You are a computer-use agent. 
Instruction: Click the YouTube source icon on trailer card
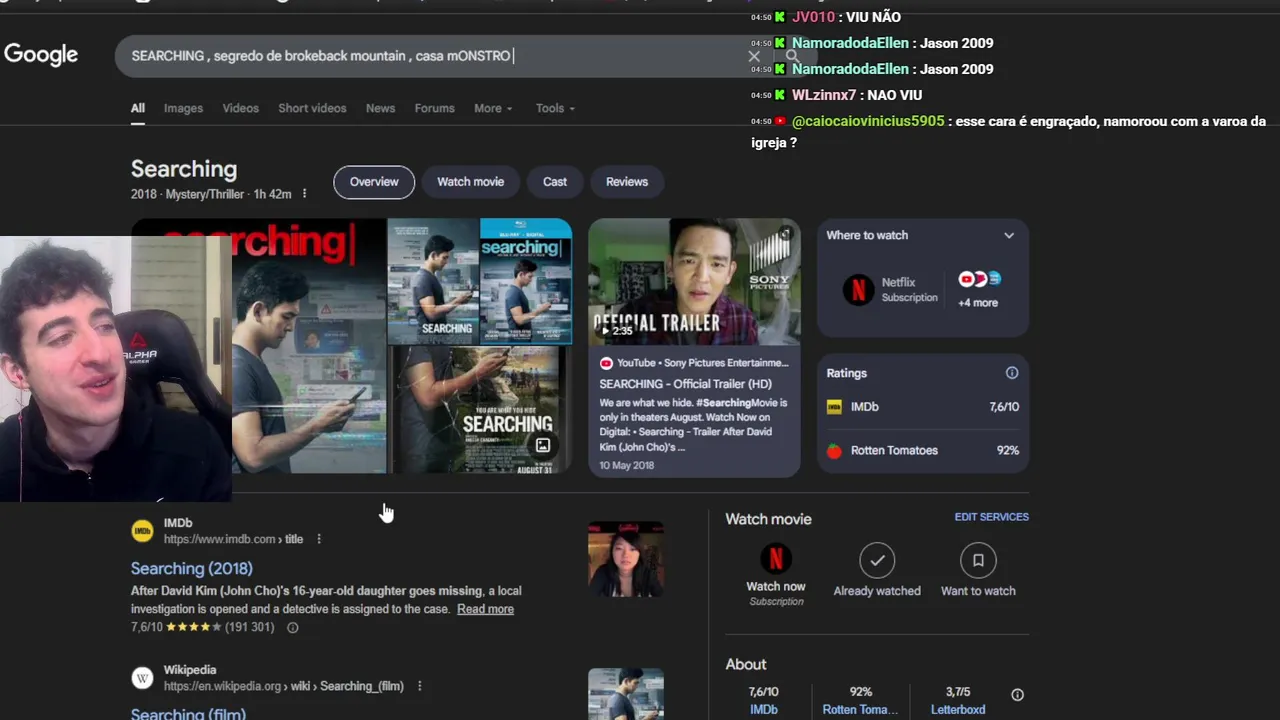[x=606, y=363]
